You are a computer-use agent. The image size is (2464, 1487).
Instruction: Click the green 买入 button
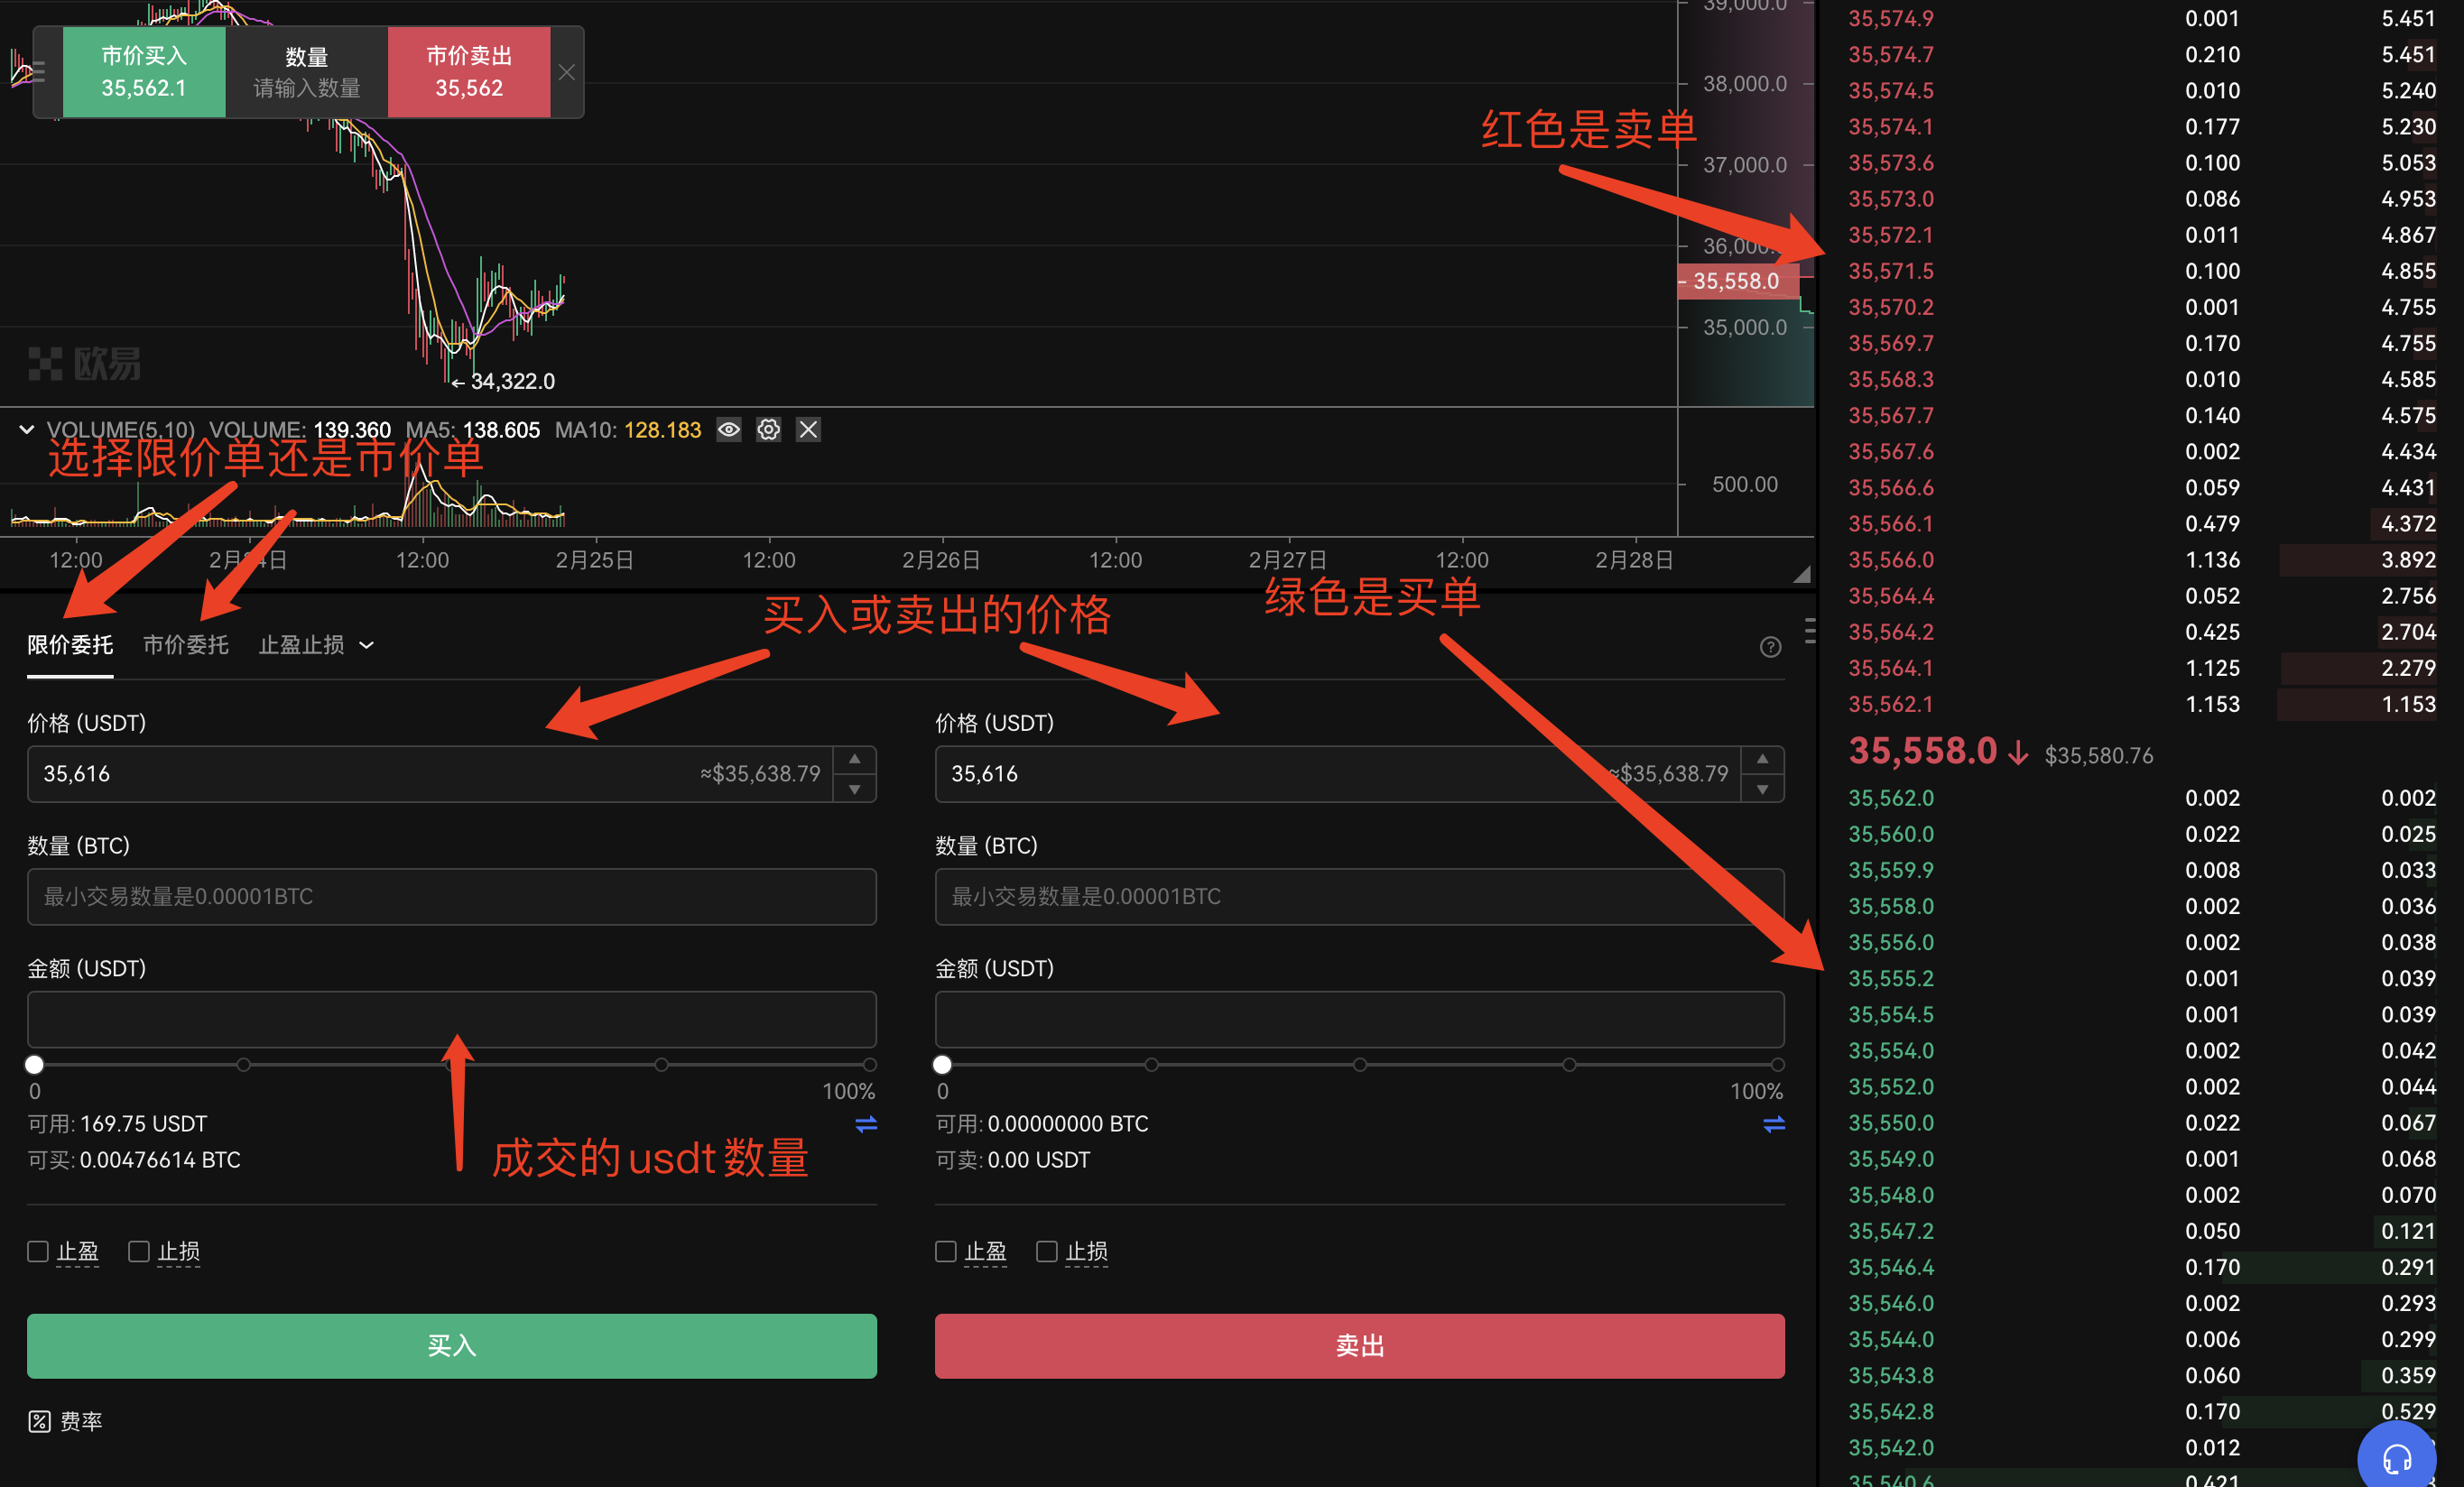tap(451, 1345)
